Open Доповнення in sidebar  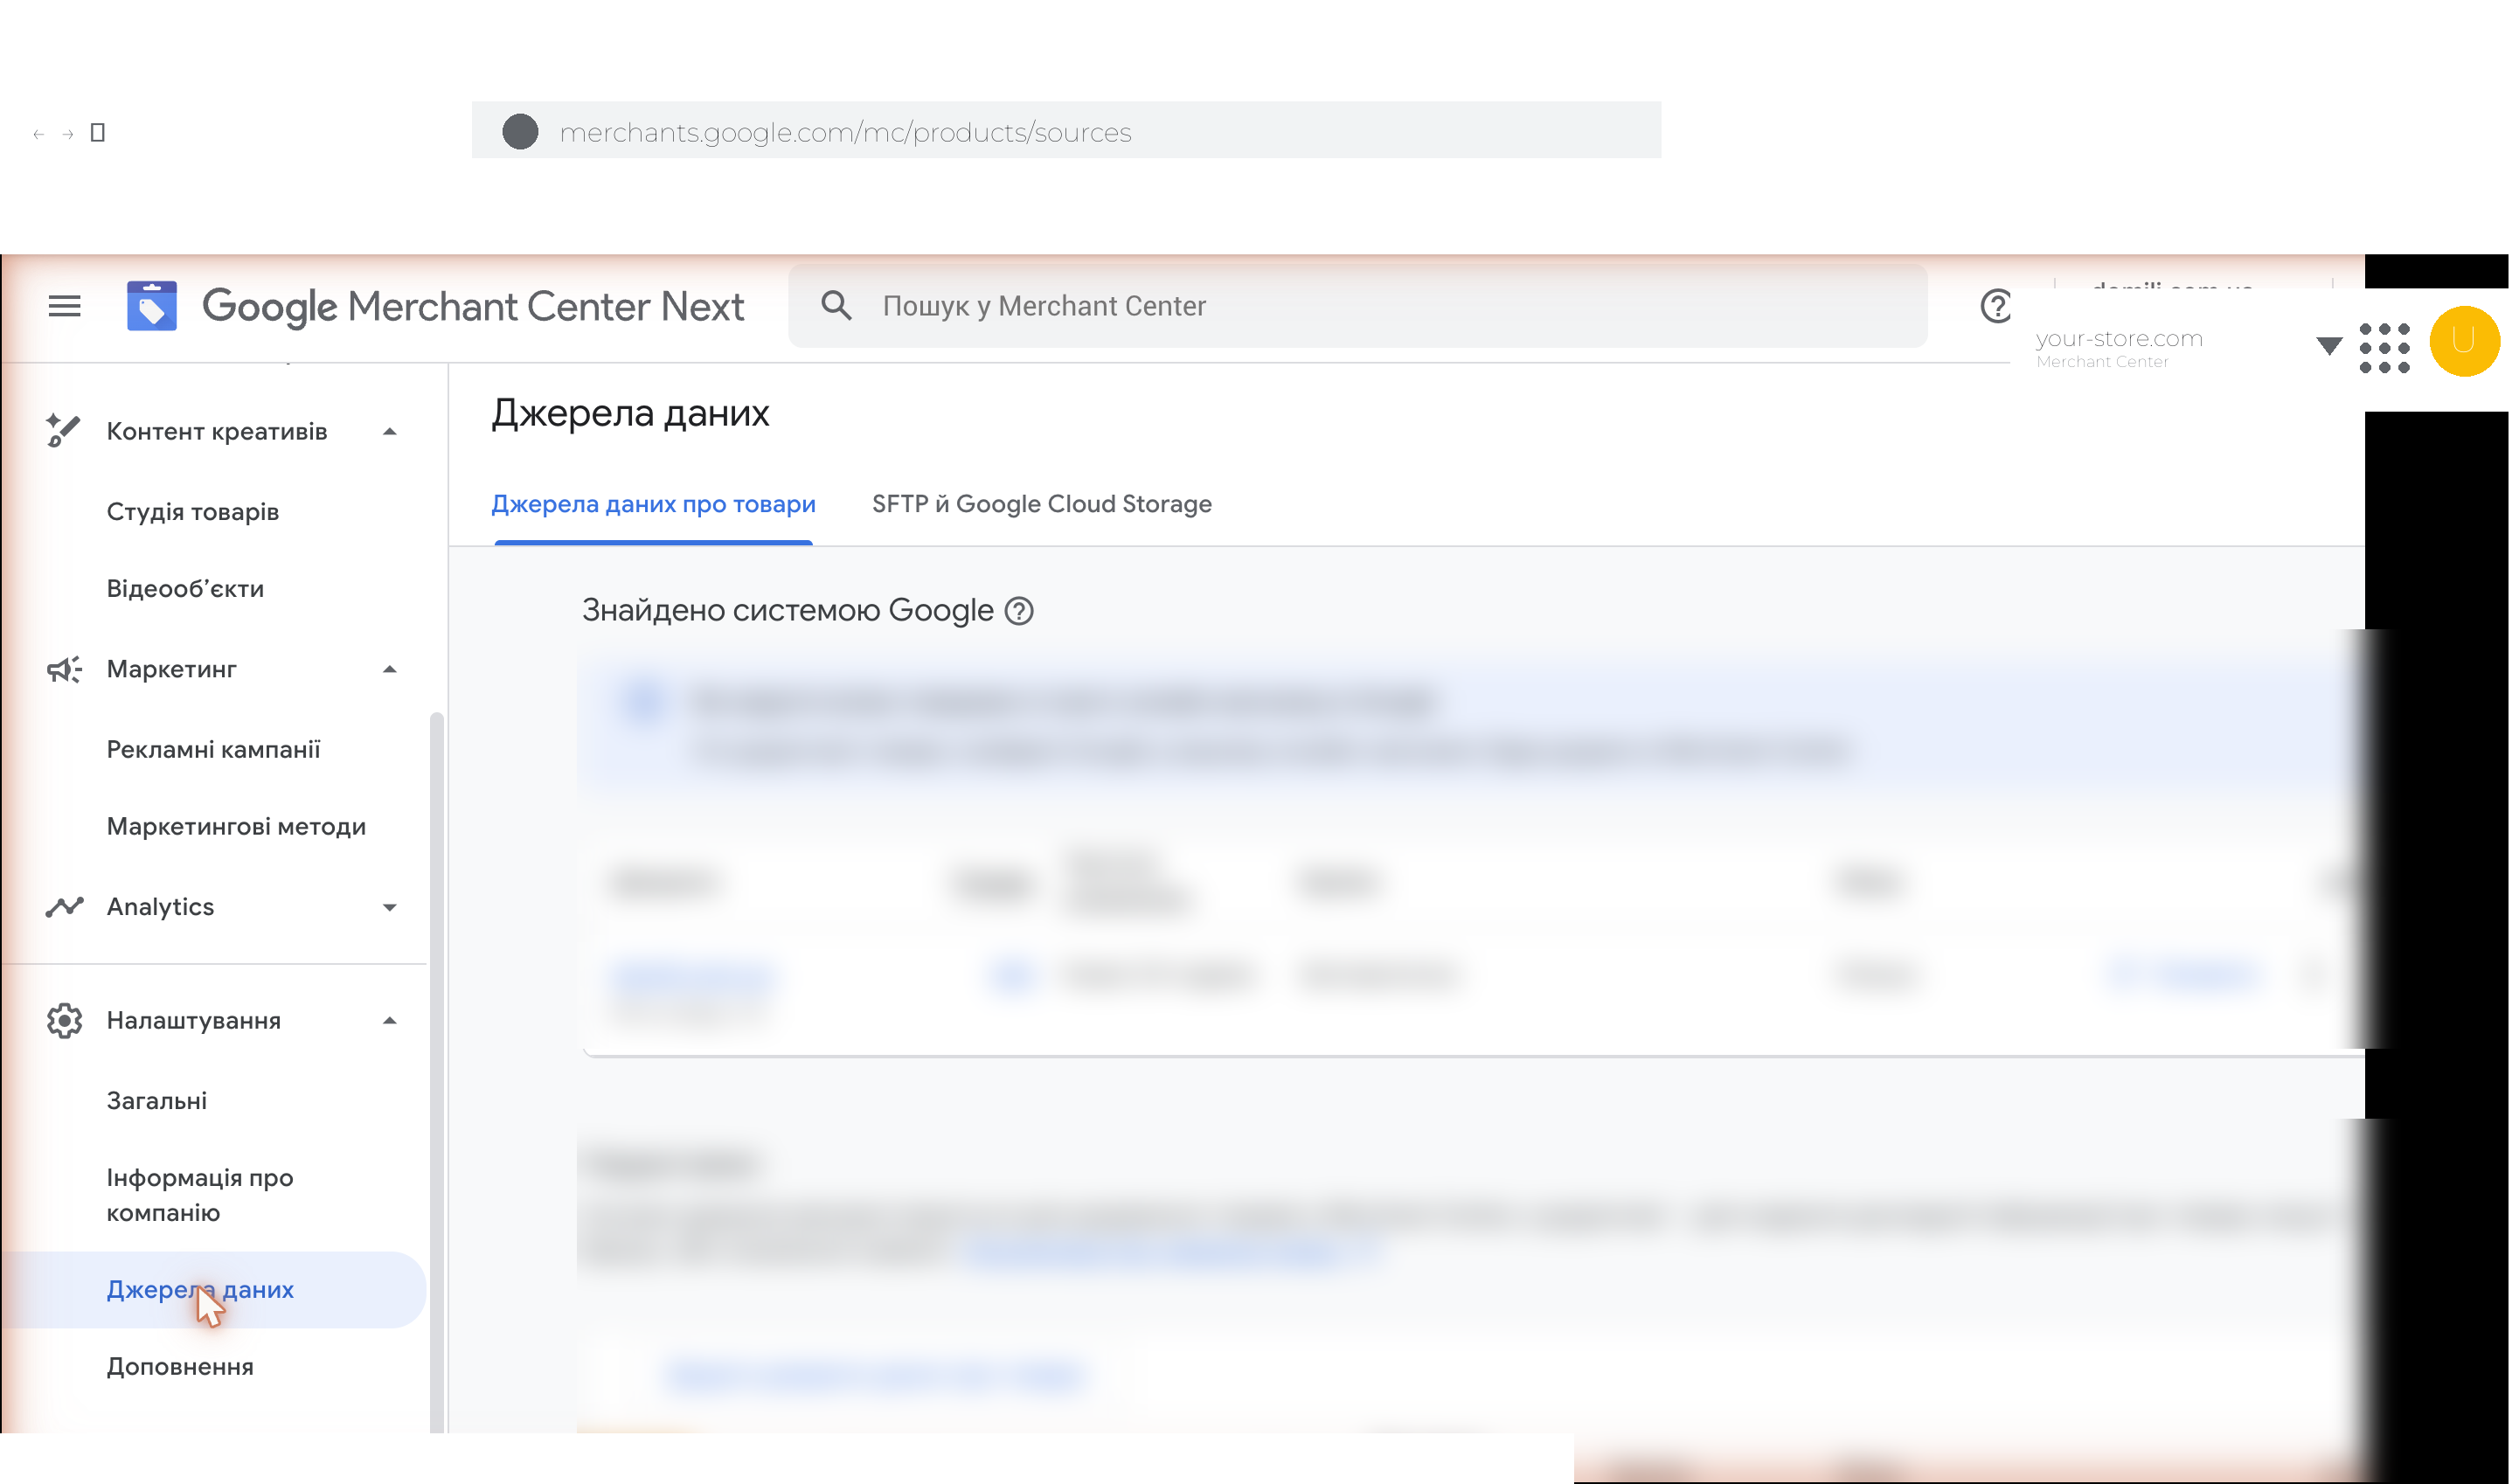180,1367
